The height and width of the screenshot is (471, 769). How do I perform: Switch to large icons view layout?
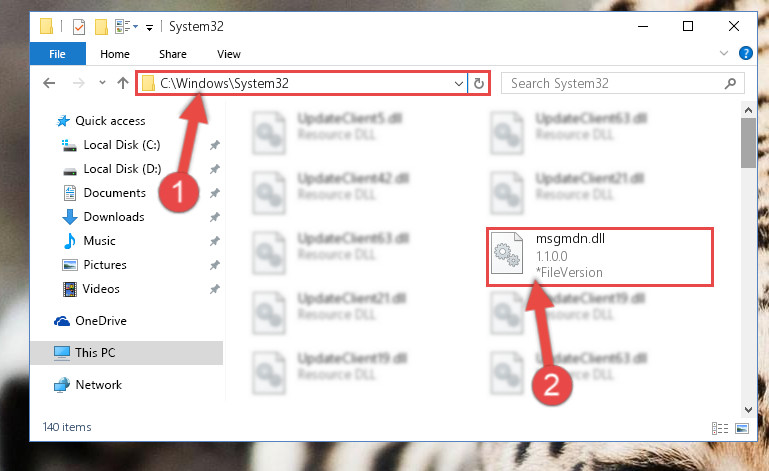[x=742, y=428]
